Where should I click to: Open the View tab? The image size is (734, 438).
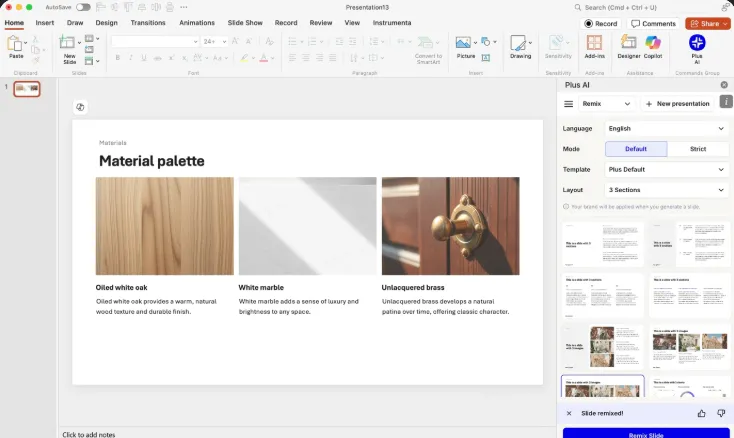(352, 22)
